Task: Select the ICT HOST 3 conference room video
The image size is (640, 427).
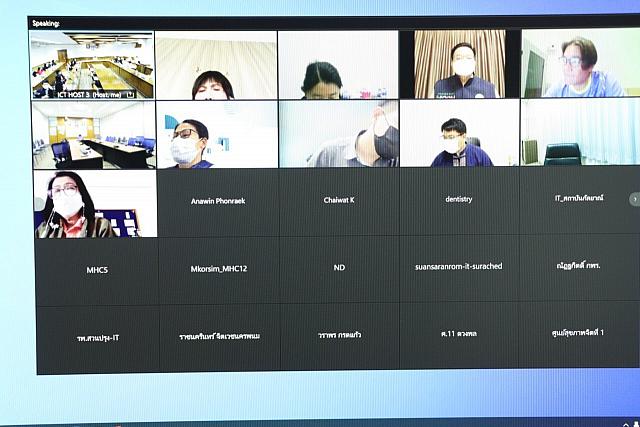Action: click(x=91, y=64)
